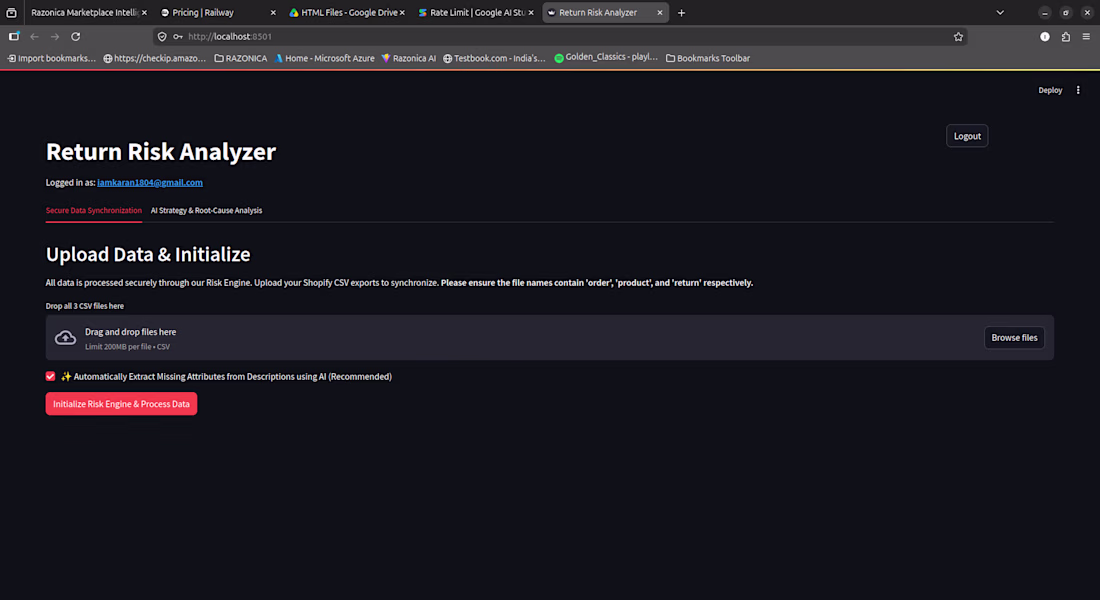
Task: Click Initialize Risk Engine & Process Data
Action: click(121, 404)
